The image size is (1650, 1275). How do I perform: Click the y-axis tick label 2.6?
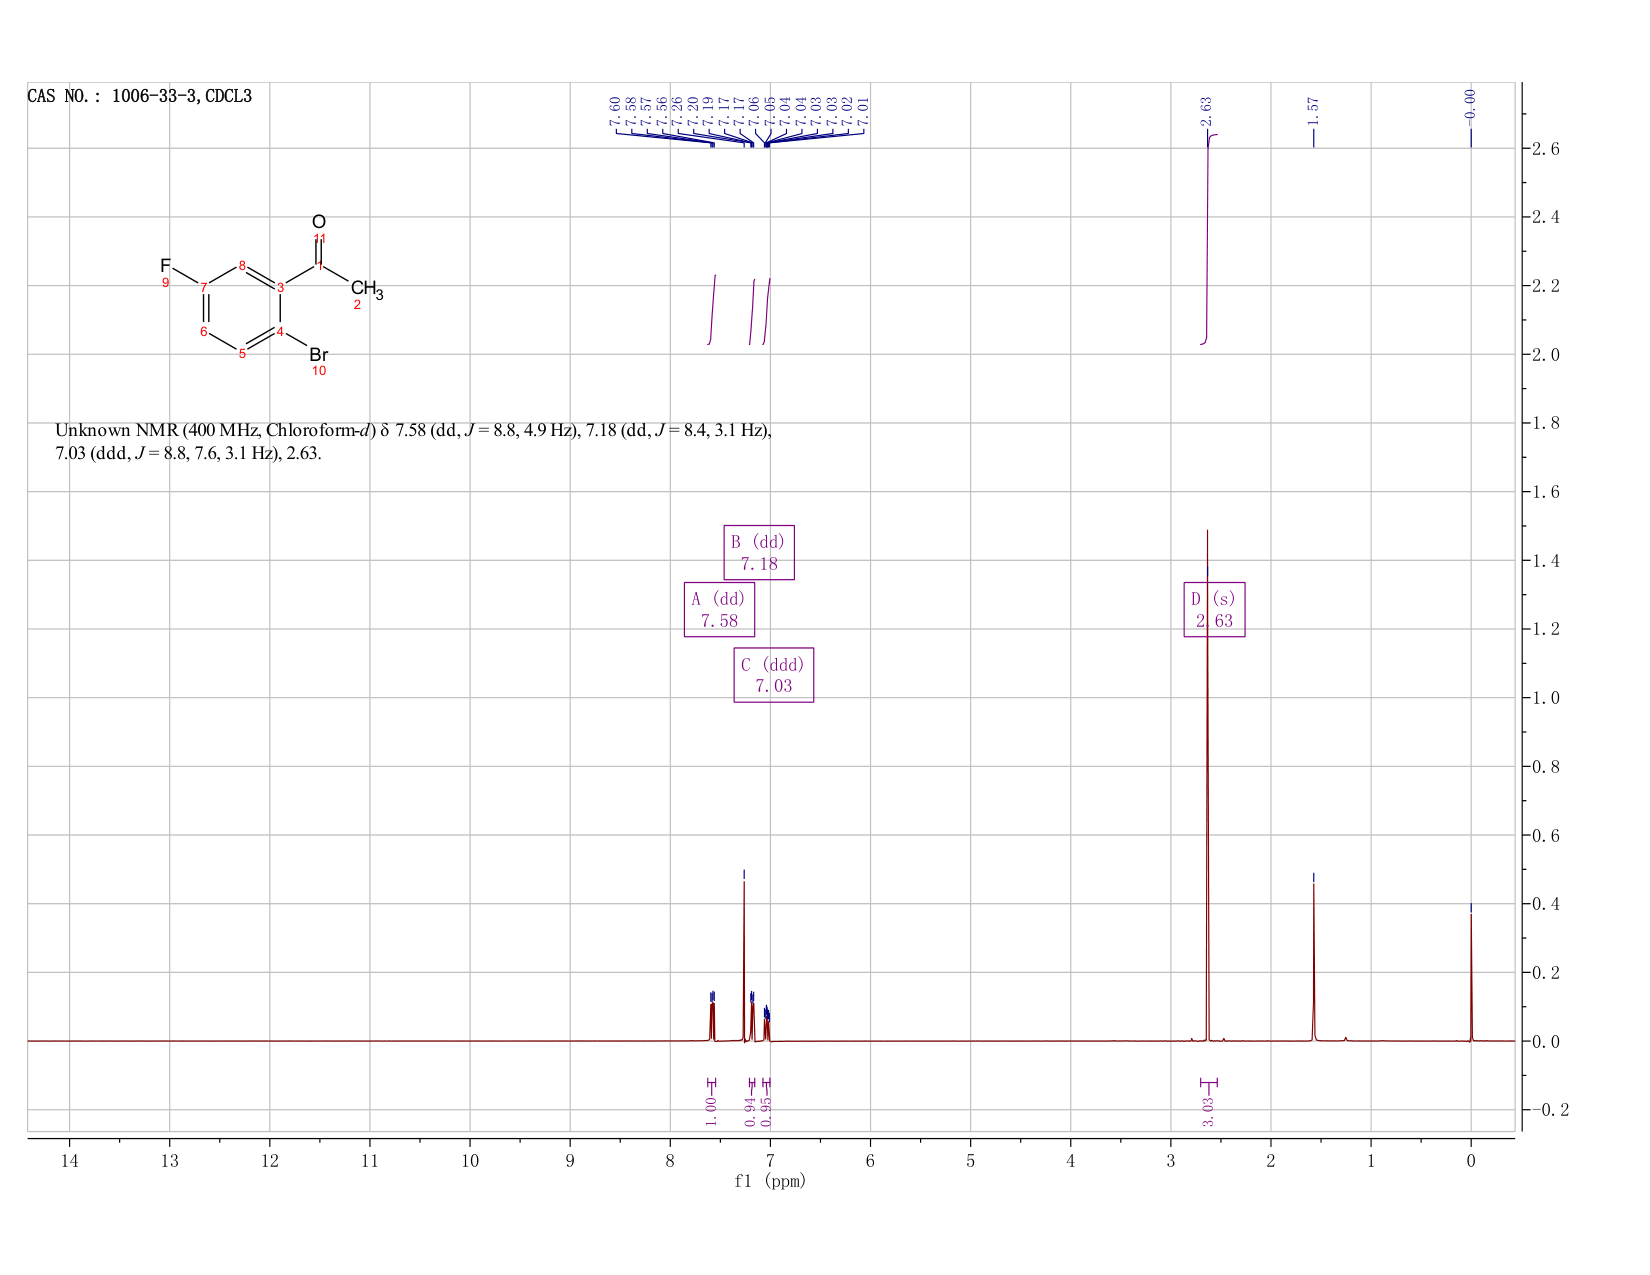(x=1545, y=149)
